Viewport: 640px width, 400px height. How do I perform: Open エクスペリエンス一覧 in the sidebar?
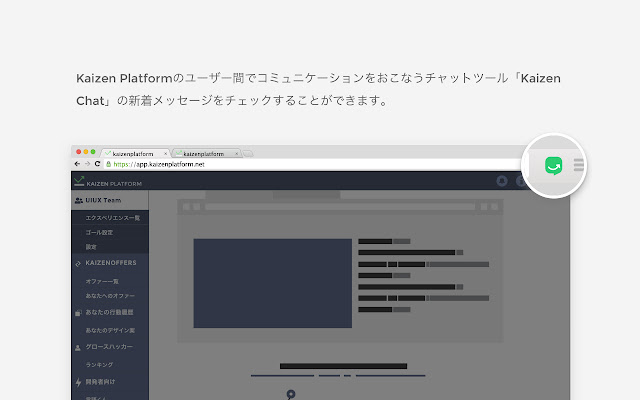(x=113, y=218)
